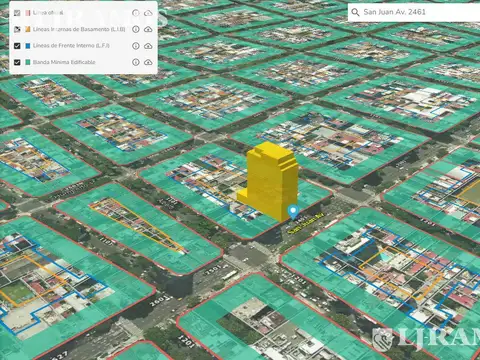Viewport: 480px width, 360px height.
Task: Download Líneas Internas de Basamento via cloud icon
Action: 148,29
